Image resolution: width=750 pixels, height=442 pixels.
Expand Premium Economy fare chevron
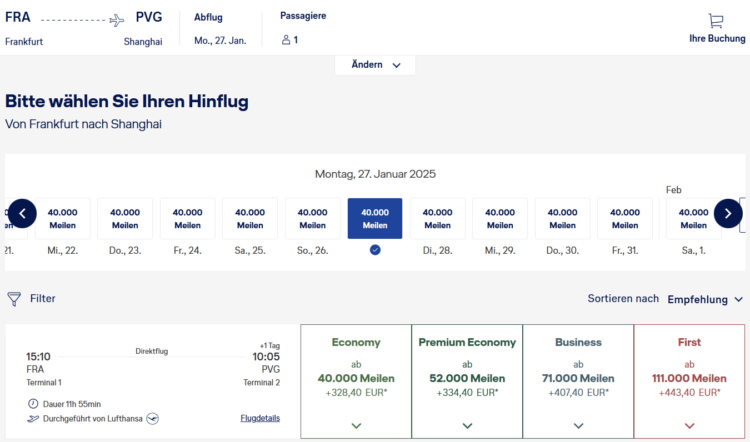(467, 426)
